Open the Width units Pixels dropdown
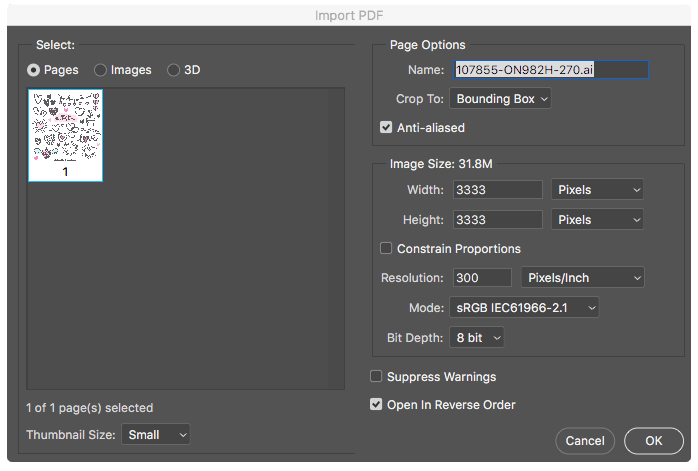The height and width of the screenshot is (471, 698). click(x=597, y=190)
